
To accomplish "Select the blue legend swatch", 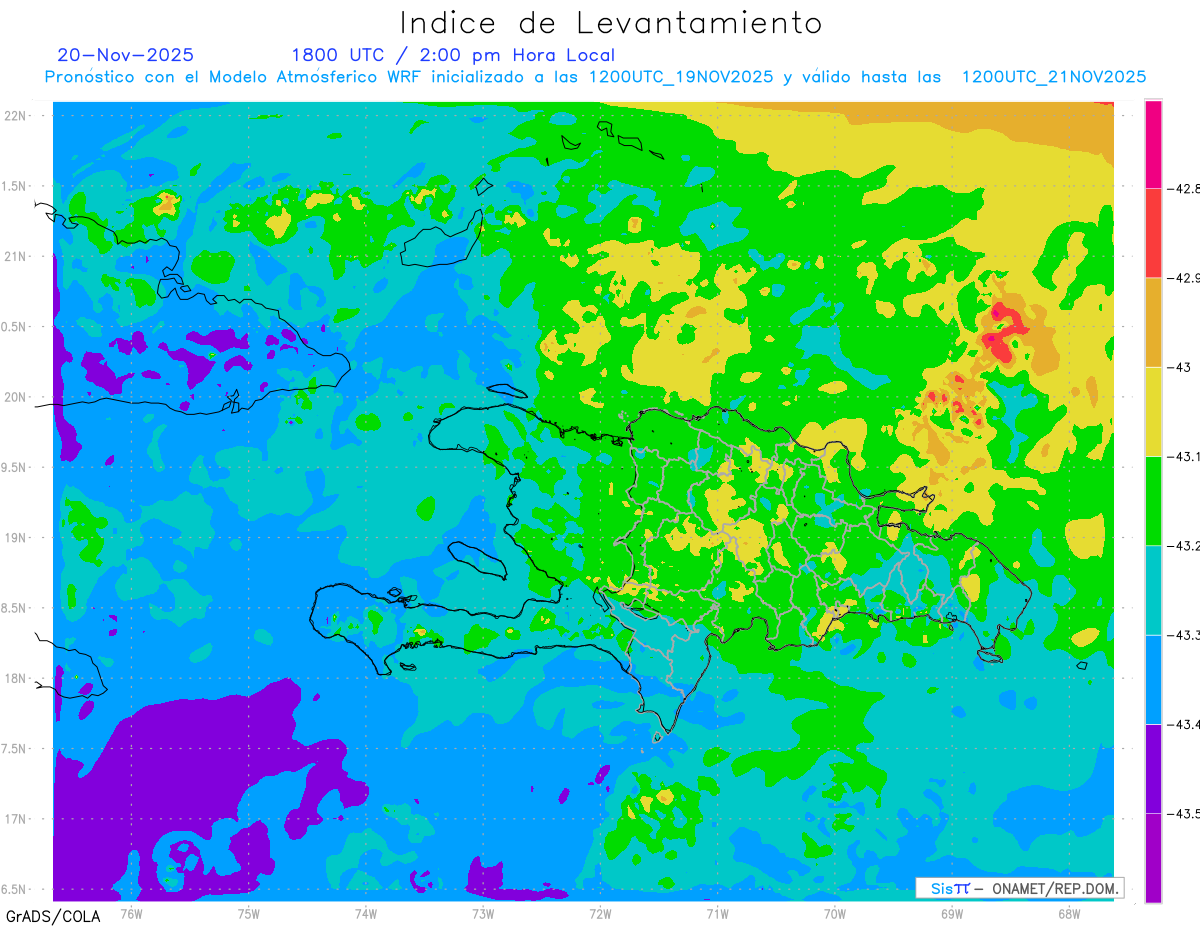I will [x=1153, y=679].
